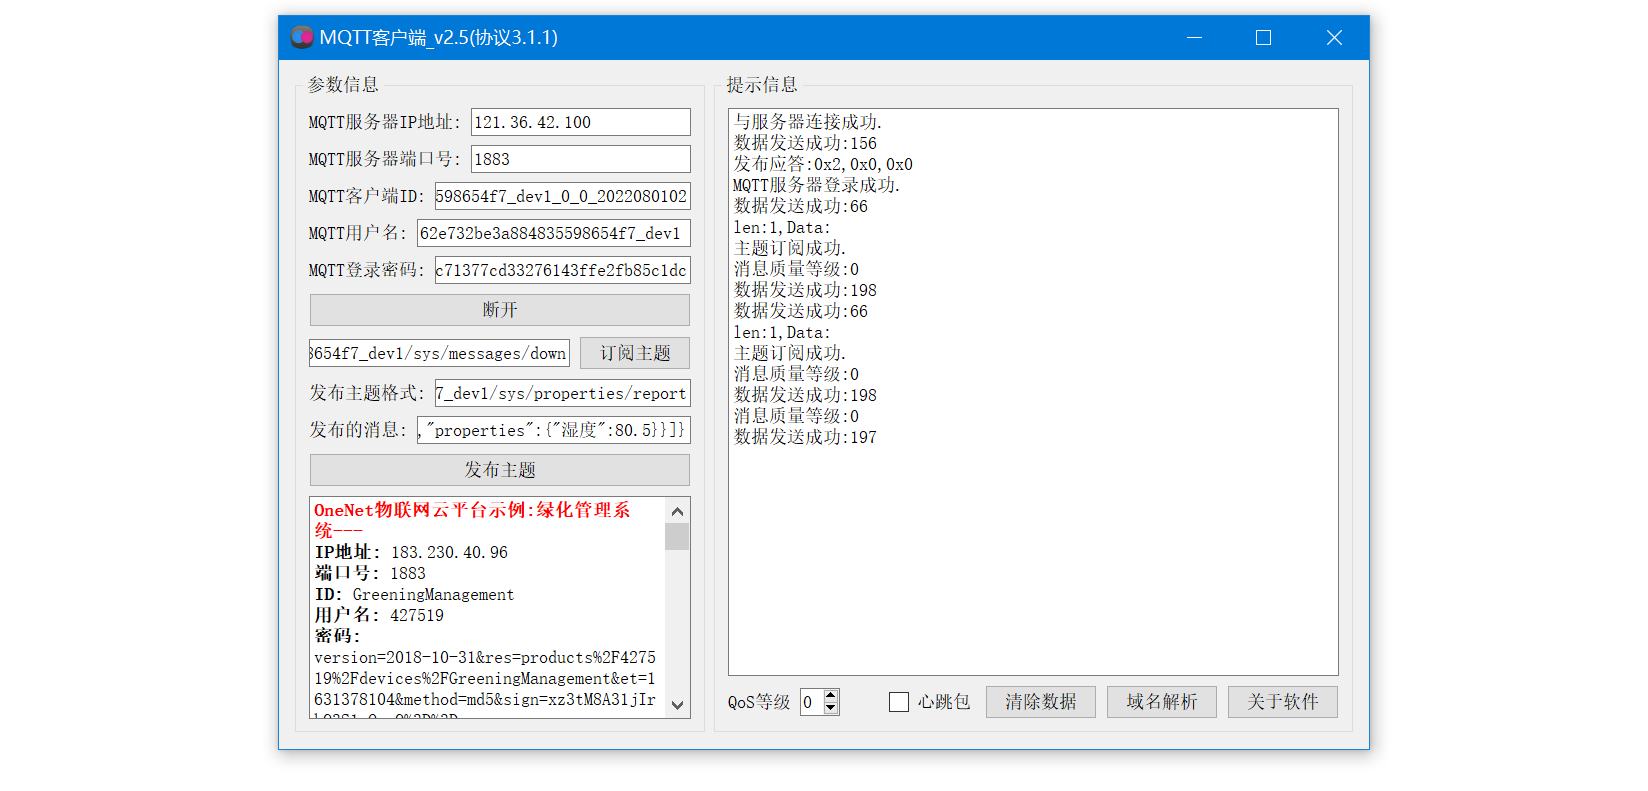Minimize the MQTT client window
Viewport: 1648px width, 791px height.
(1194, 38)
